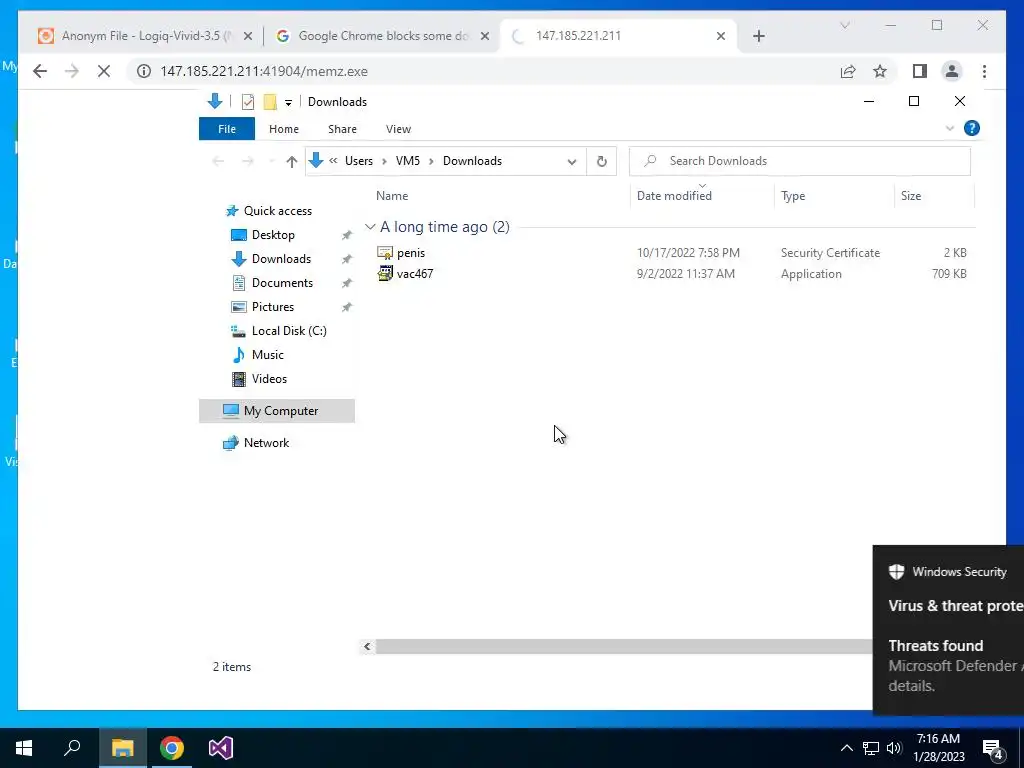Open Desktop in the navigation pane
This screenshot has width=1024, height=768.
pos(273,235)
